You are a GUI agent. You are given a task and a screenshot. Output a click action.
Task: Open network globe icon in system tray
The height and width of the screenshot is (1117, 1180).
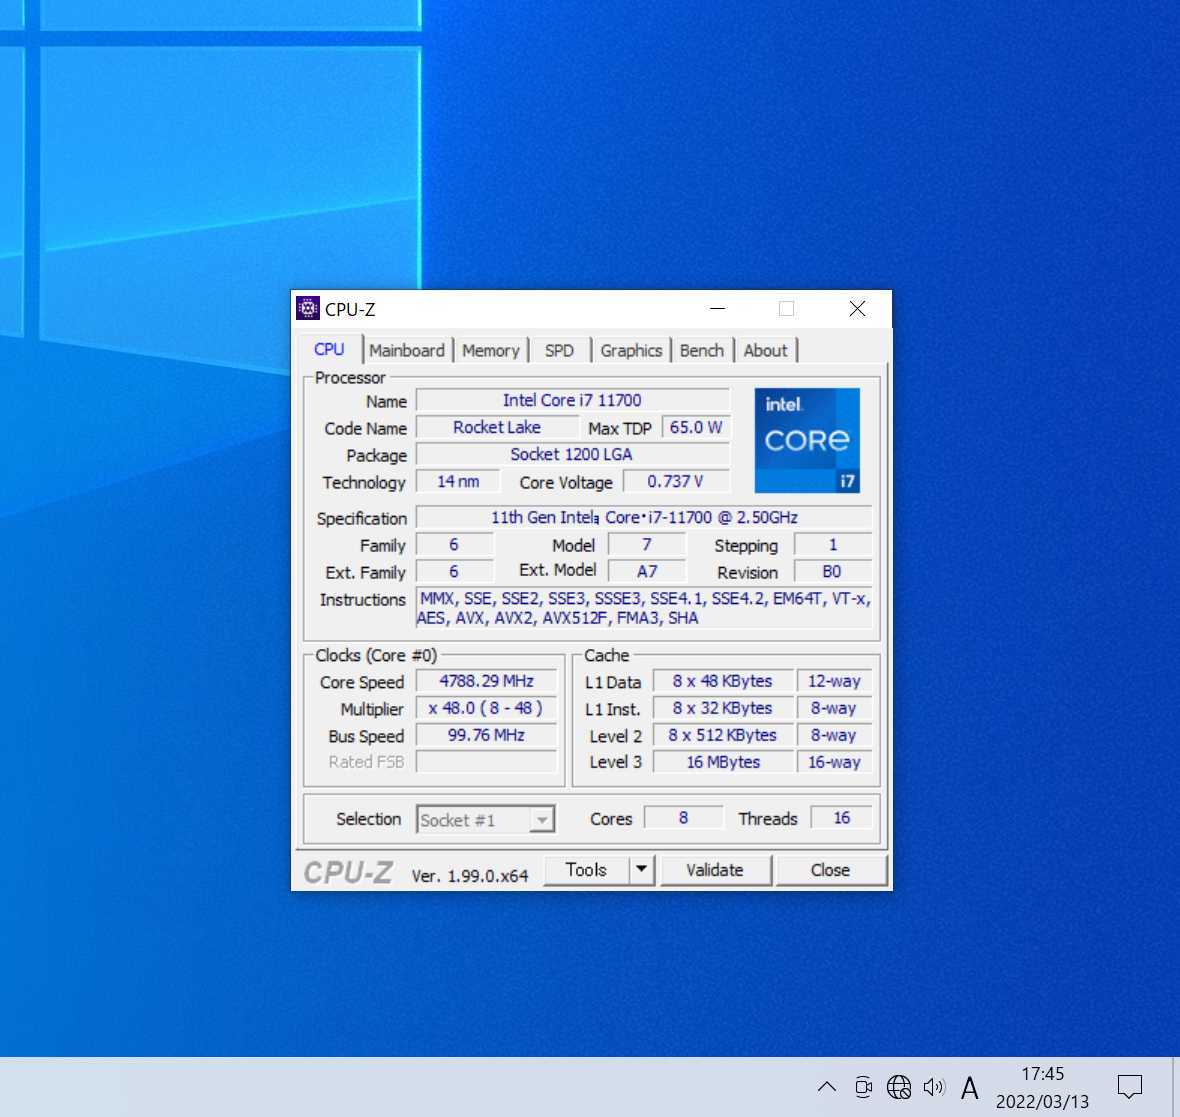click(899, 1087)
